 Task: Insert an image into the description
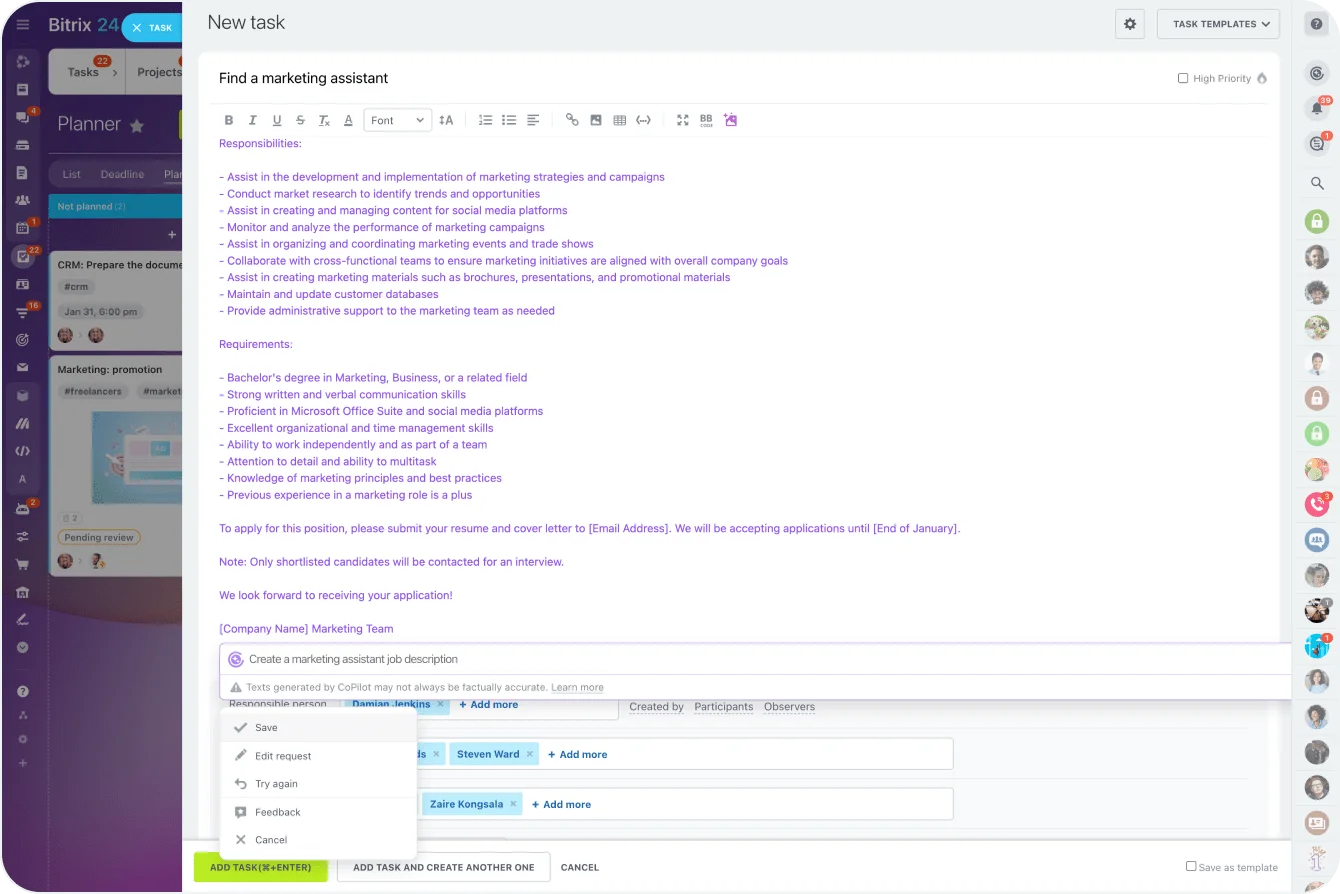tap(596, 119)
